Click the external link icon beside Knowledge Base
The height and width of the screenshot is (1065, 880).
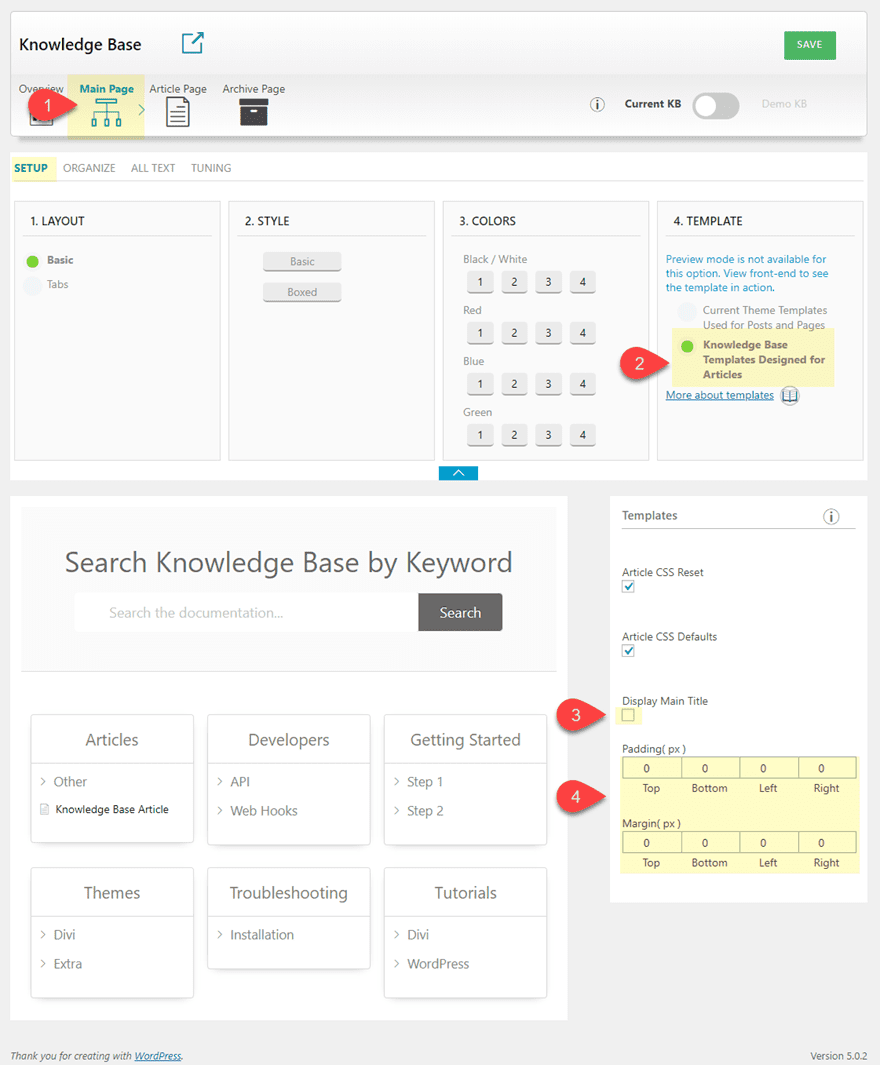click(x=191, y=43)
